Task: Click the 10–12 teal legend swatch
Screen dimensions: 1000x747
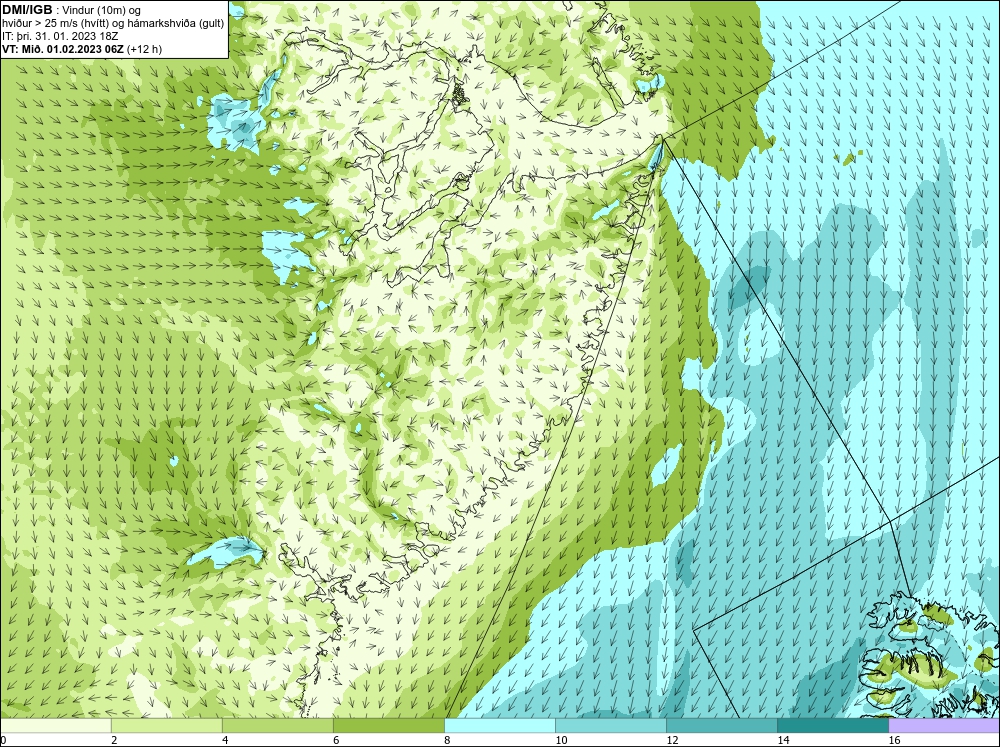Action: click(x=611, y=726)
